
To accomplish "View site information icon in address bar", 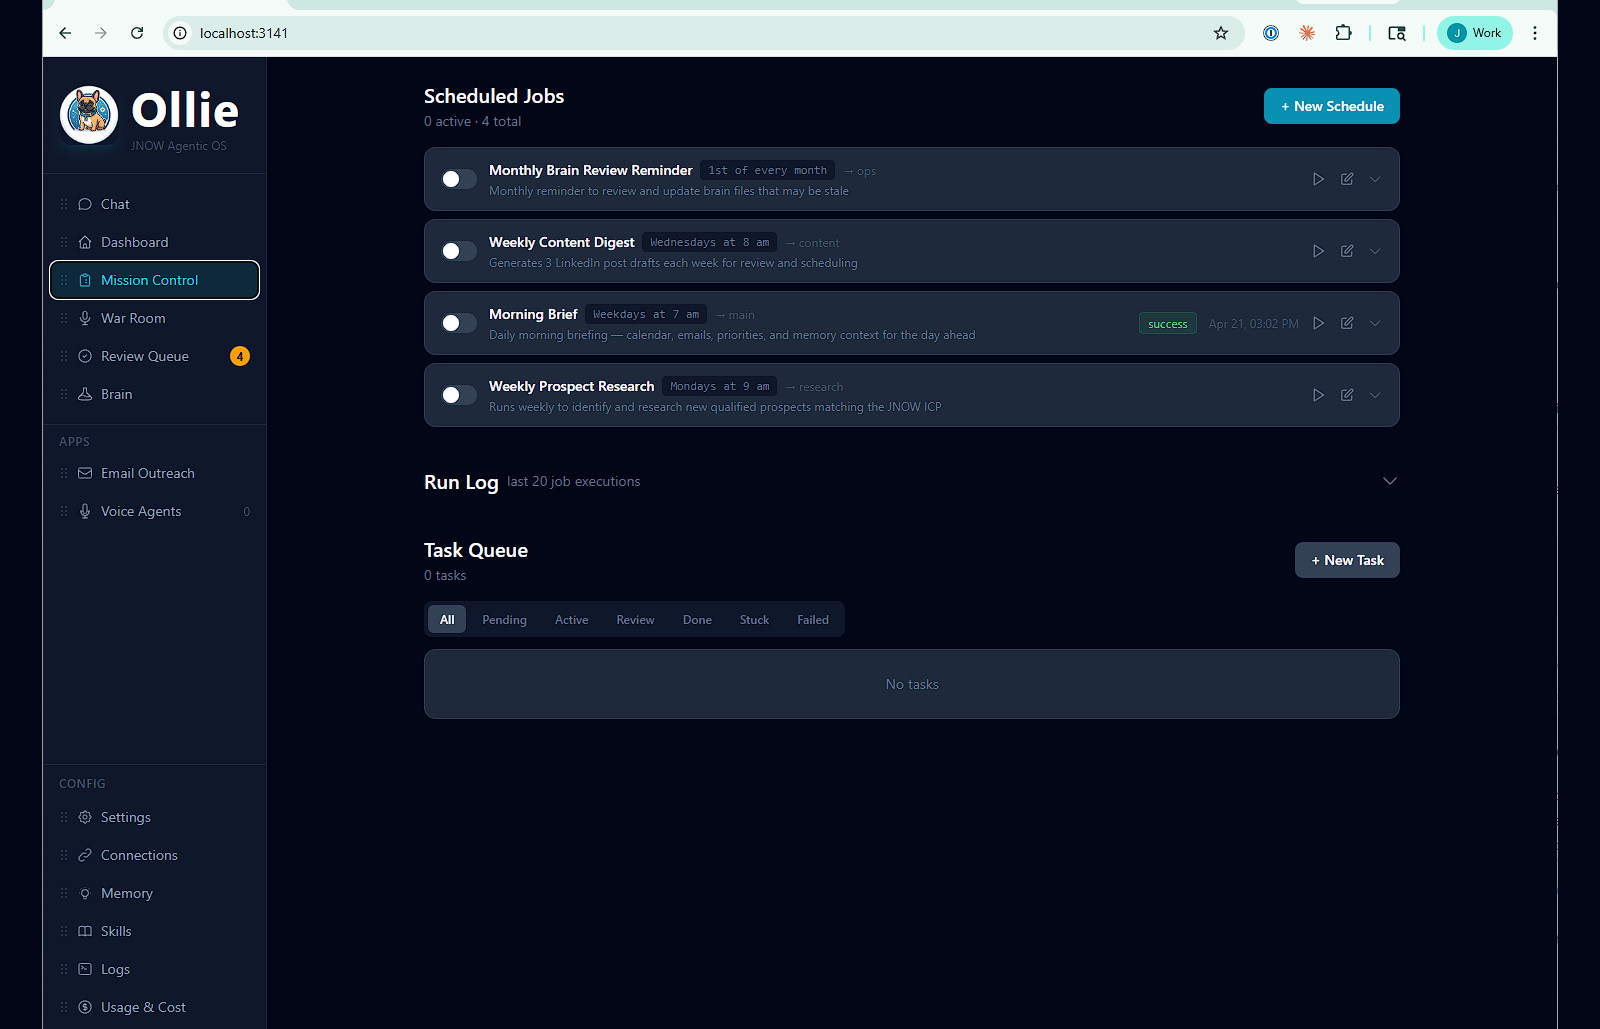I will click(180, 33).
